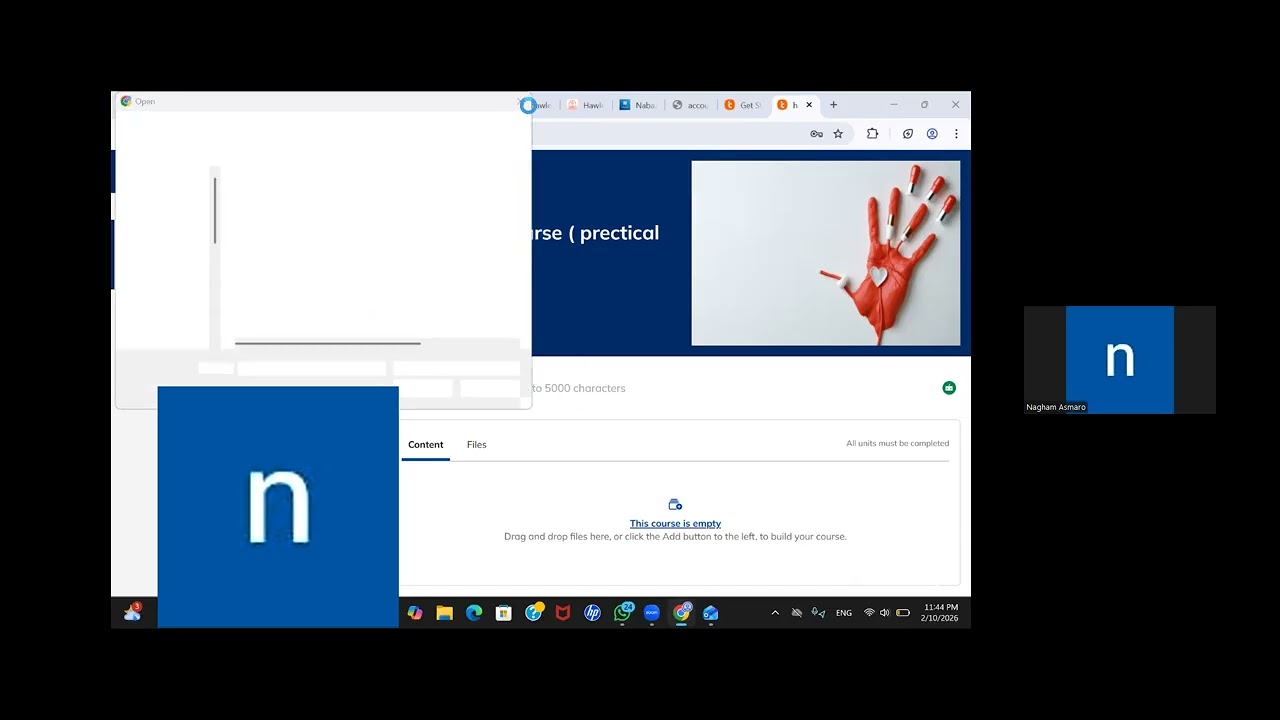Open McAfee from the taskbar

[x=563, y=613]
